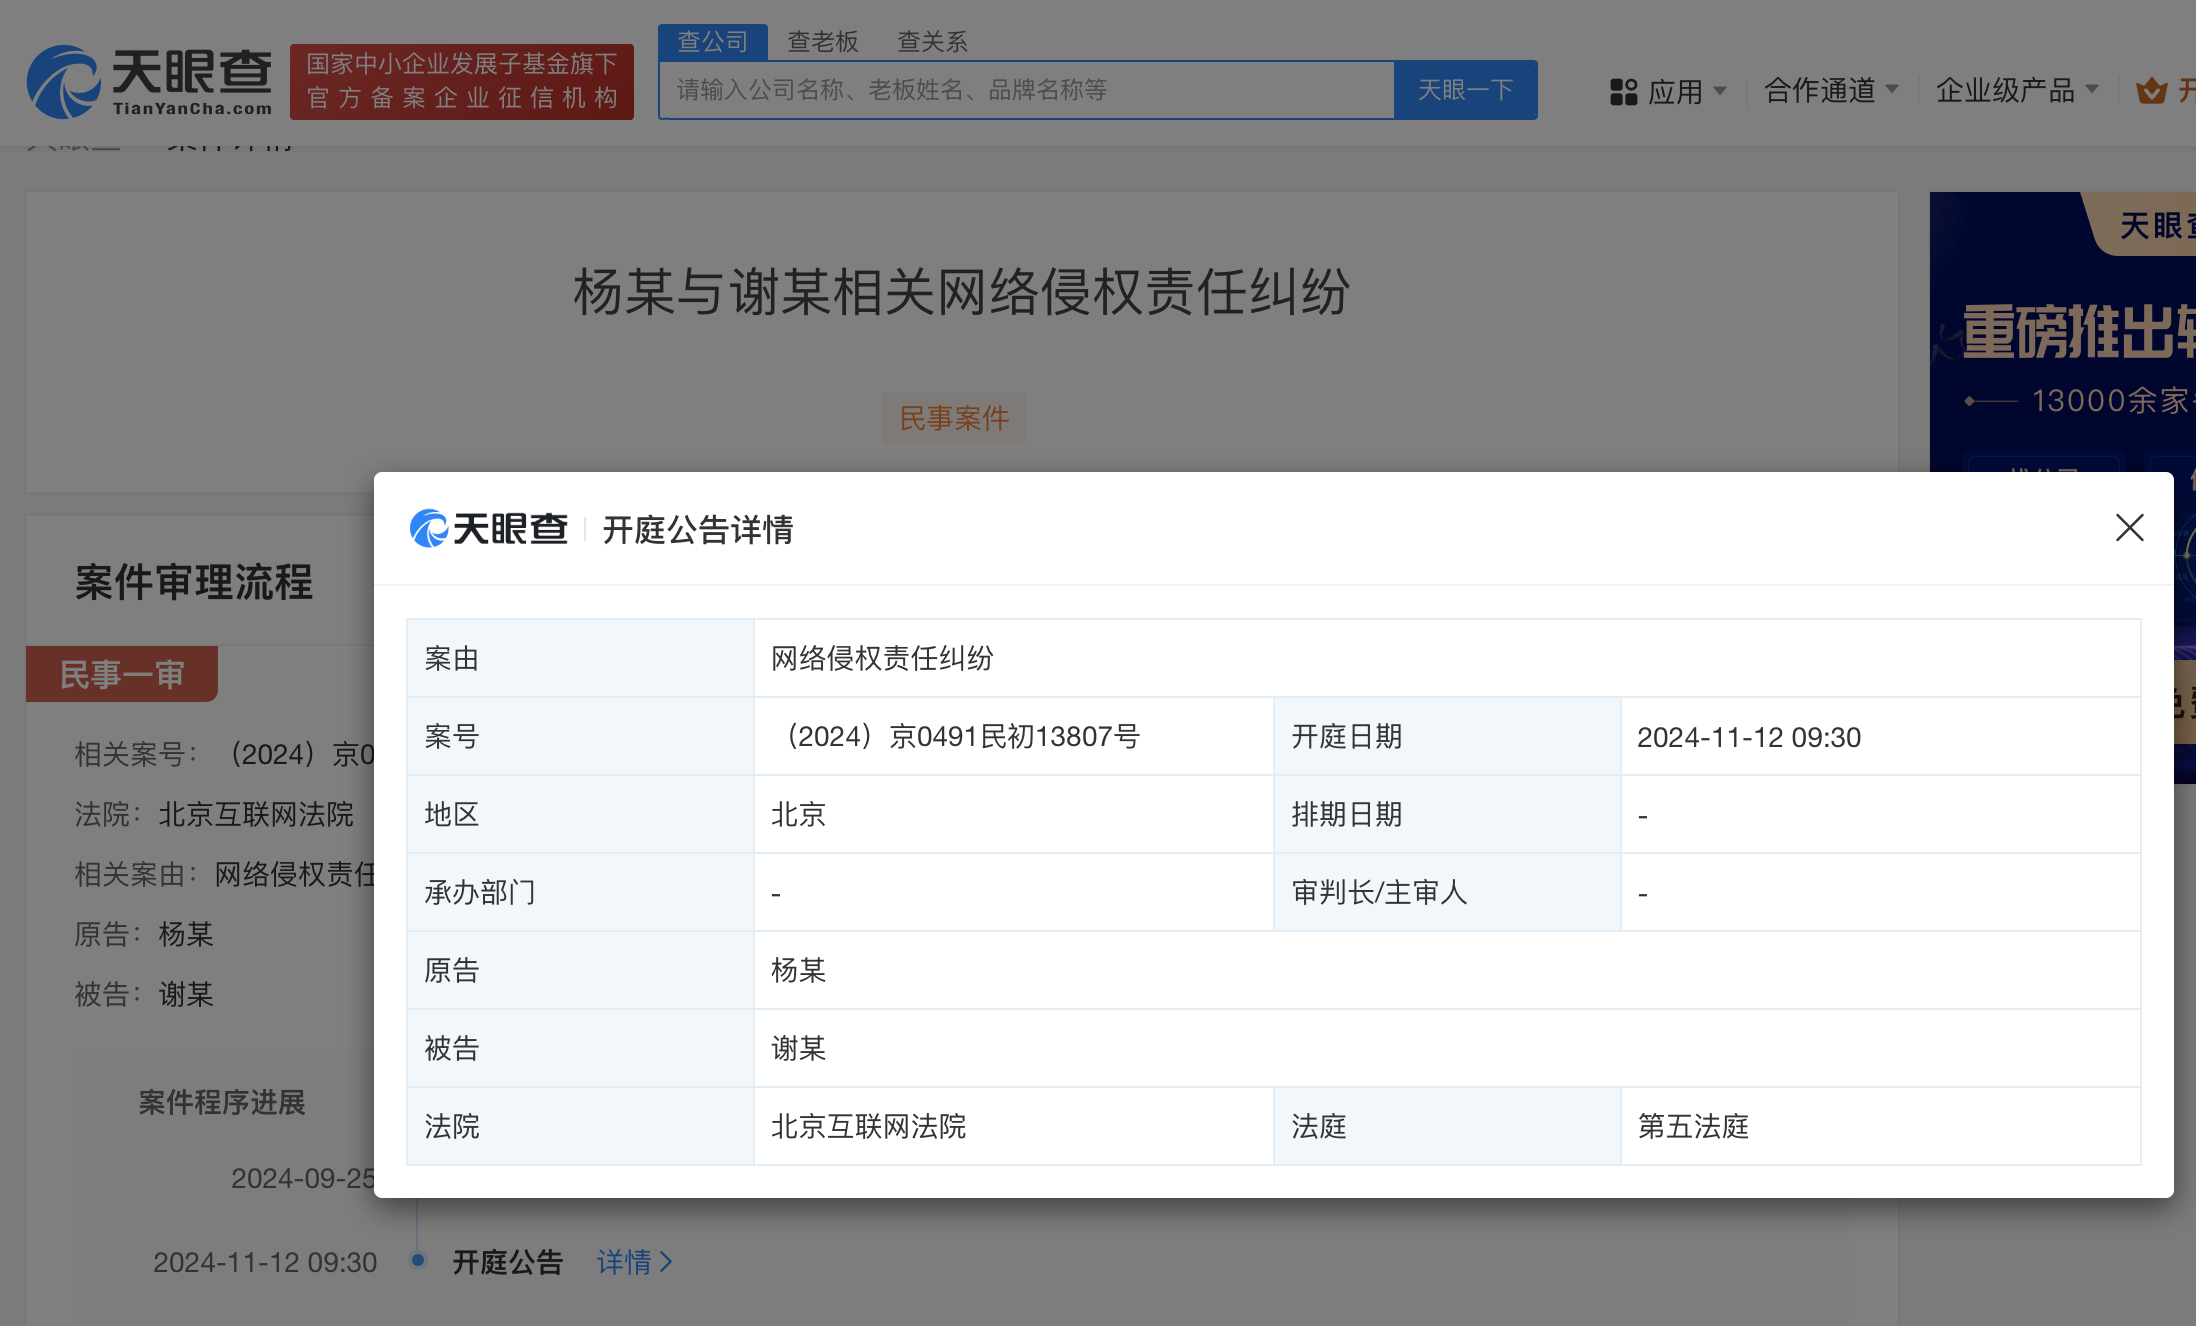The height and width of the screenshot is (1326, 2196).
Task: Close the 开庭公告详情 dialog
Action: coord(2129,528)
